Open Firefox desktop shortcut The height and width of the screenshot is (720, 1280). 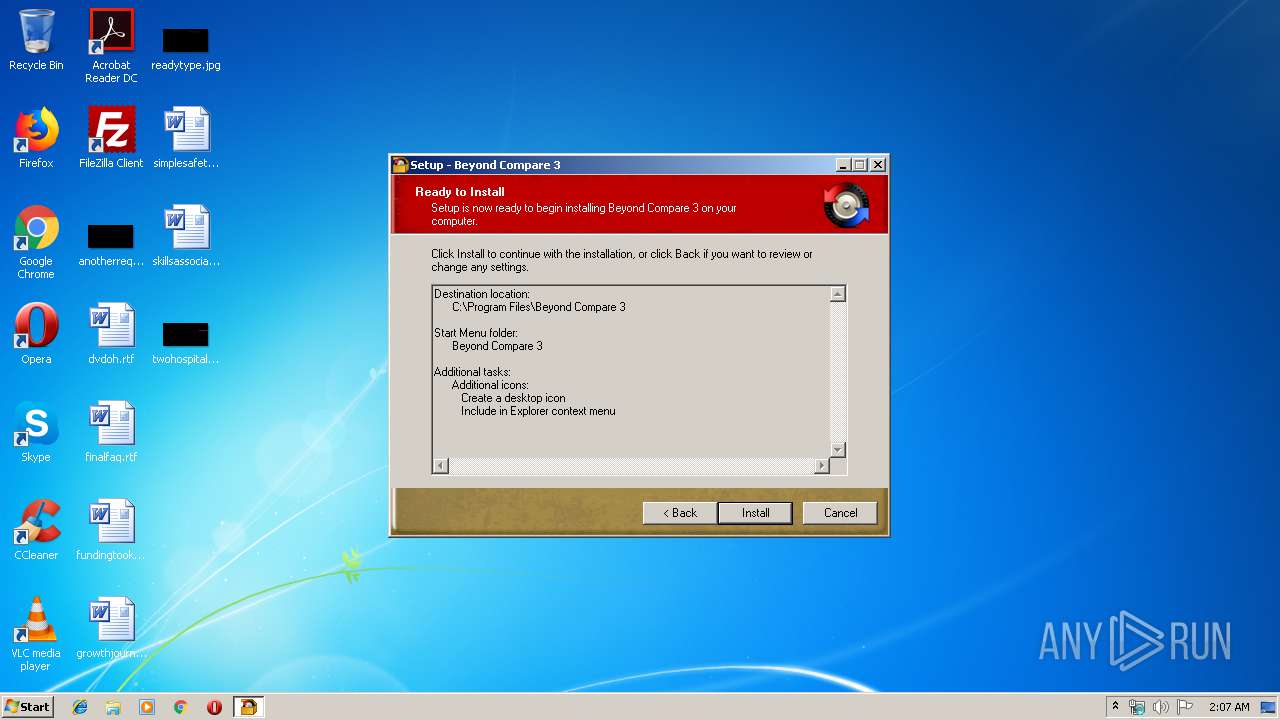coord(36,138)
